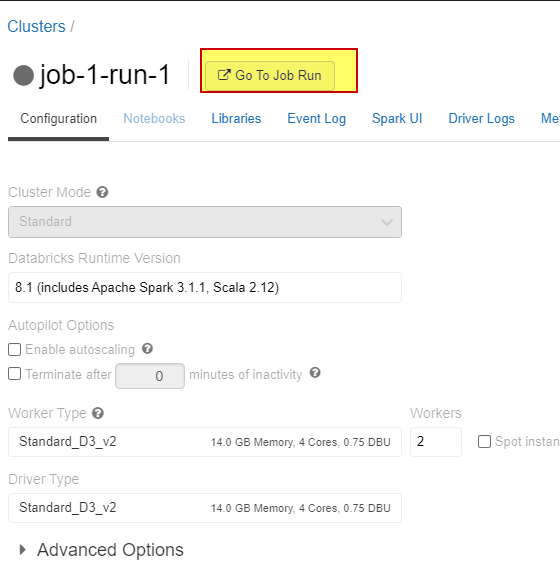Image resolution: width=560 pixels, height=565 pixels.
Task: Click the help icon next to Cluster Mode
Action: point(102,192)
